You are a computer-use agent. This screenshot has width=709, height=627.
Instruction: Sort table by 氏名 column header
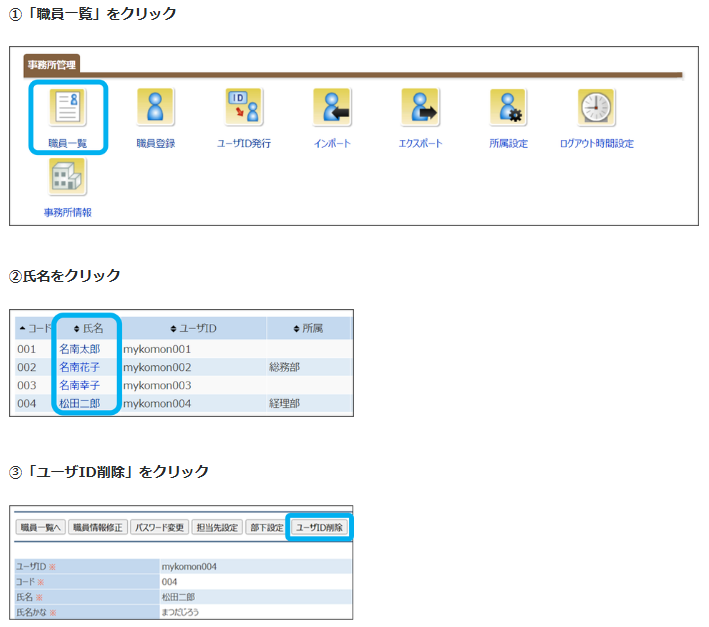click(88, 328)
